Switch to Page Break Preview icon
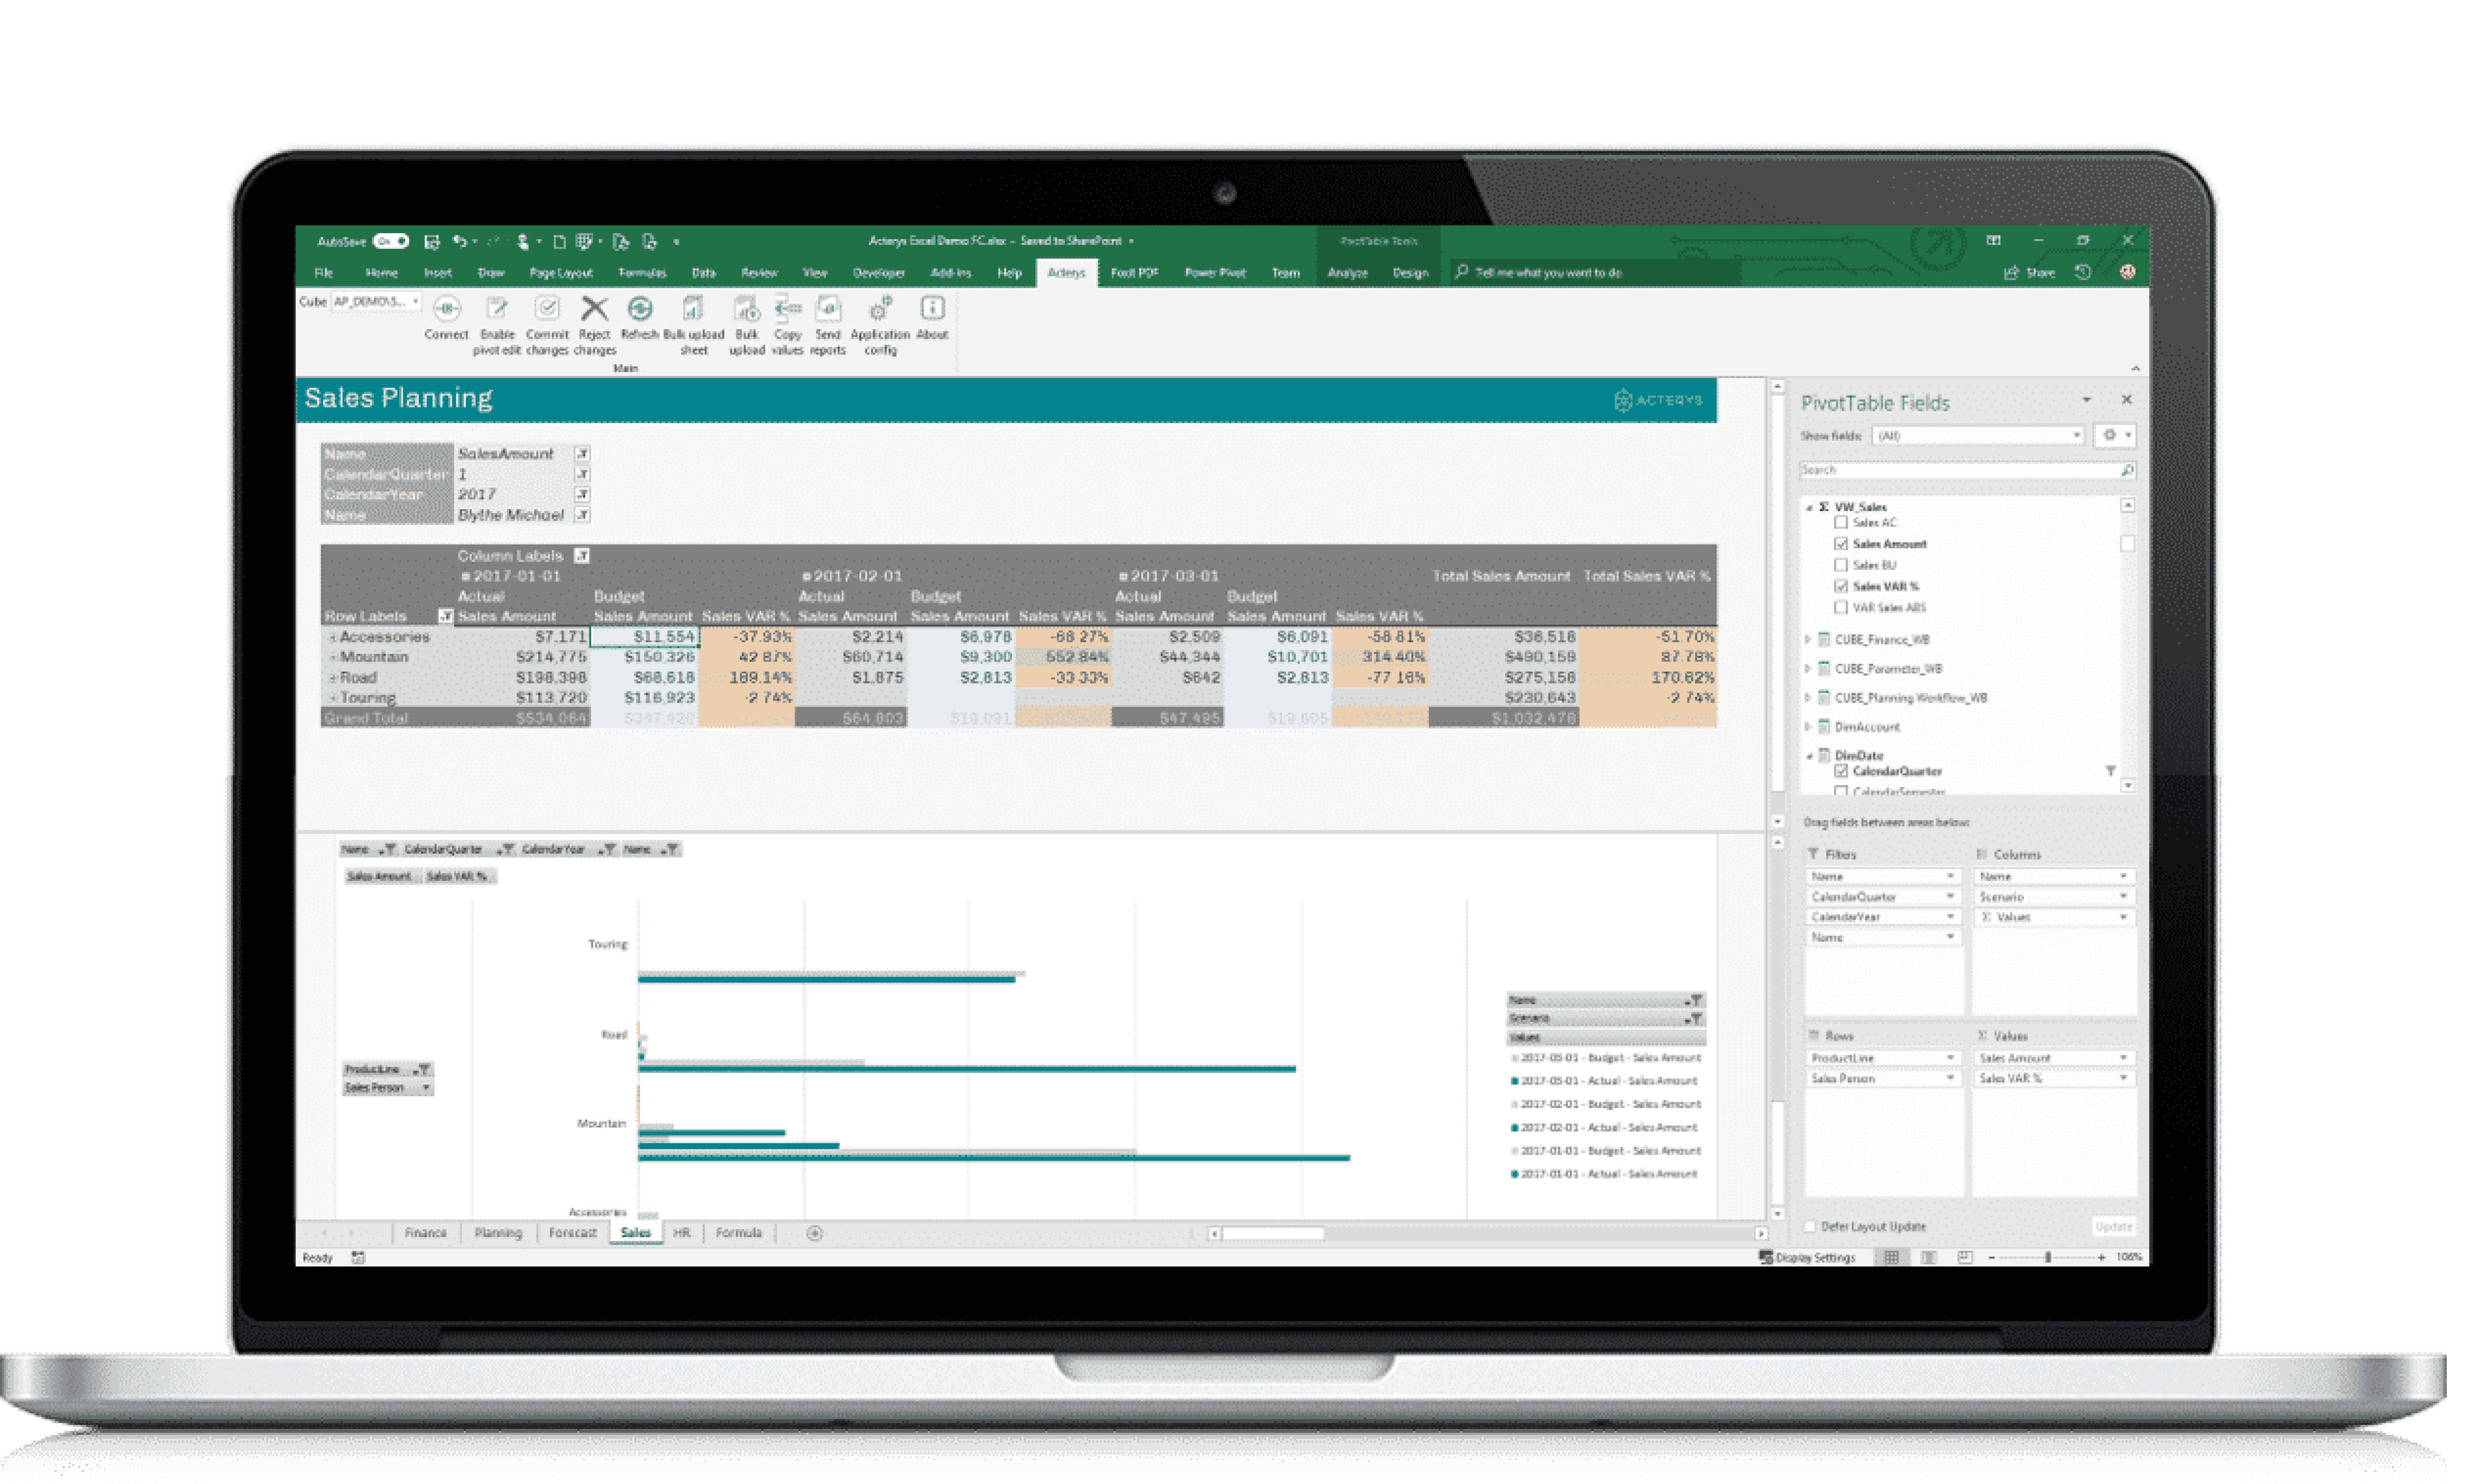This screenshot has height=1484, width=2484. click(x=1965, y=1257)
